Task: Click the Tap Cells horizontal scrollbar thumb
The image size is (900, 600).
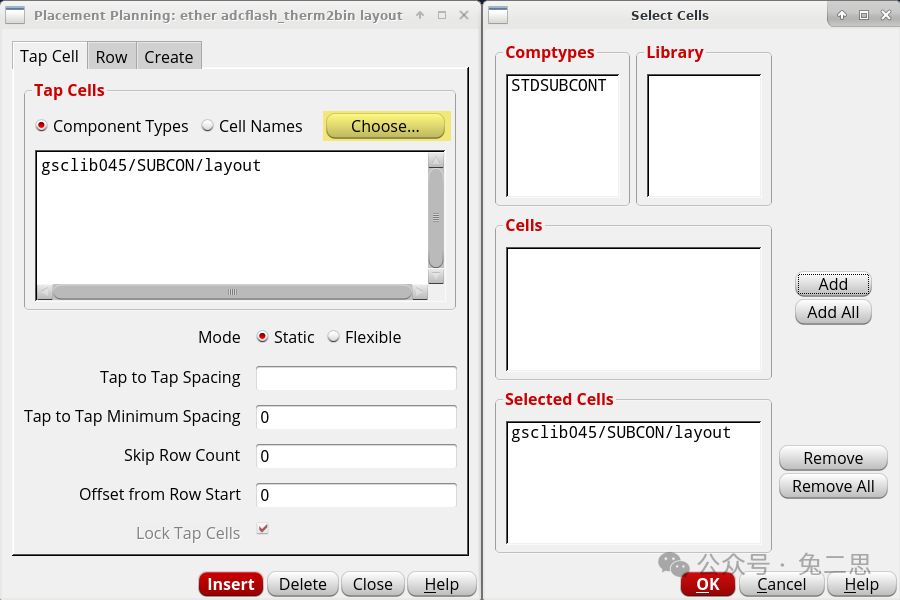Action: (x=232, y=292)
